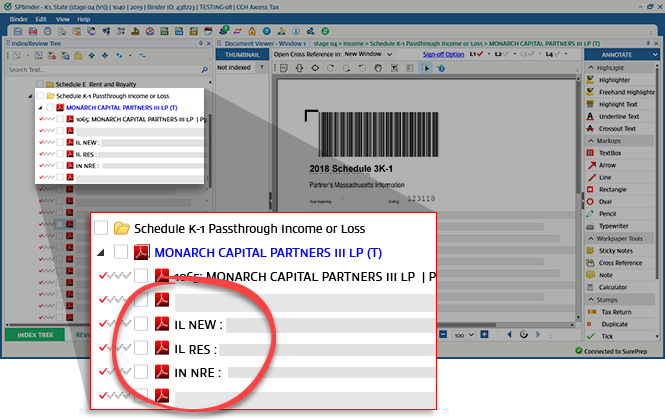Click the pointer select tool in viewer toolbar
Viewport: 665px width, 419px height.
[425, 68]
